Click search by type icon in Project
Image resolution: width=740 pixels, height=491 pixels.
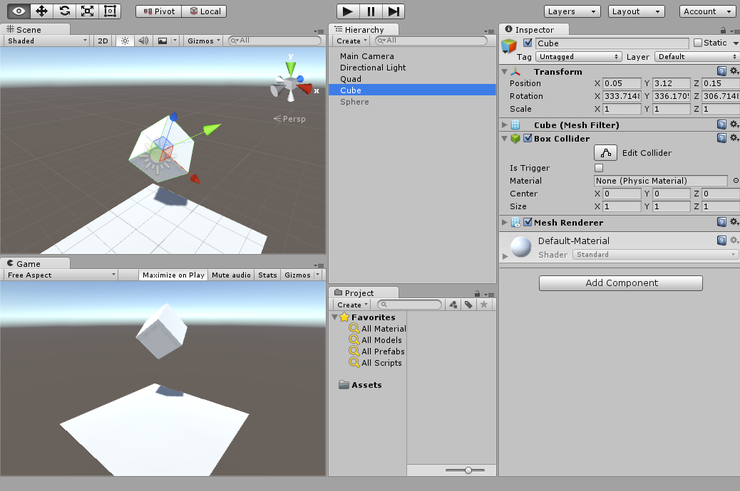tap(453, 305)
